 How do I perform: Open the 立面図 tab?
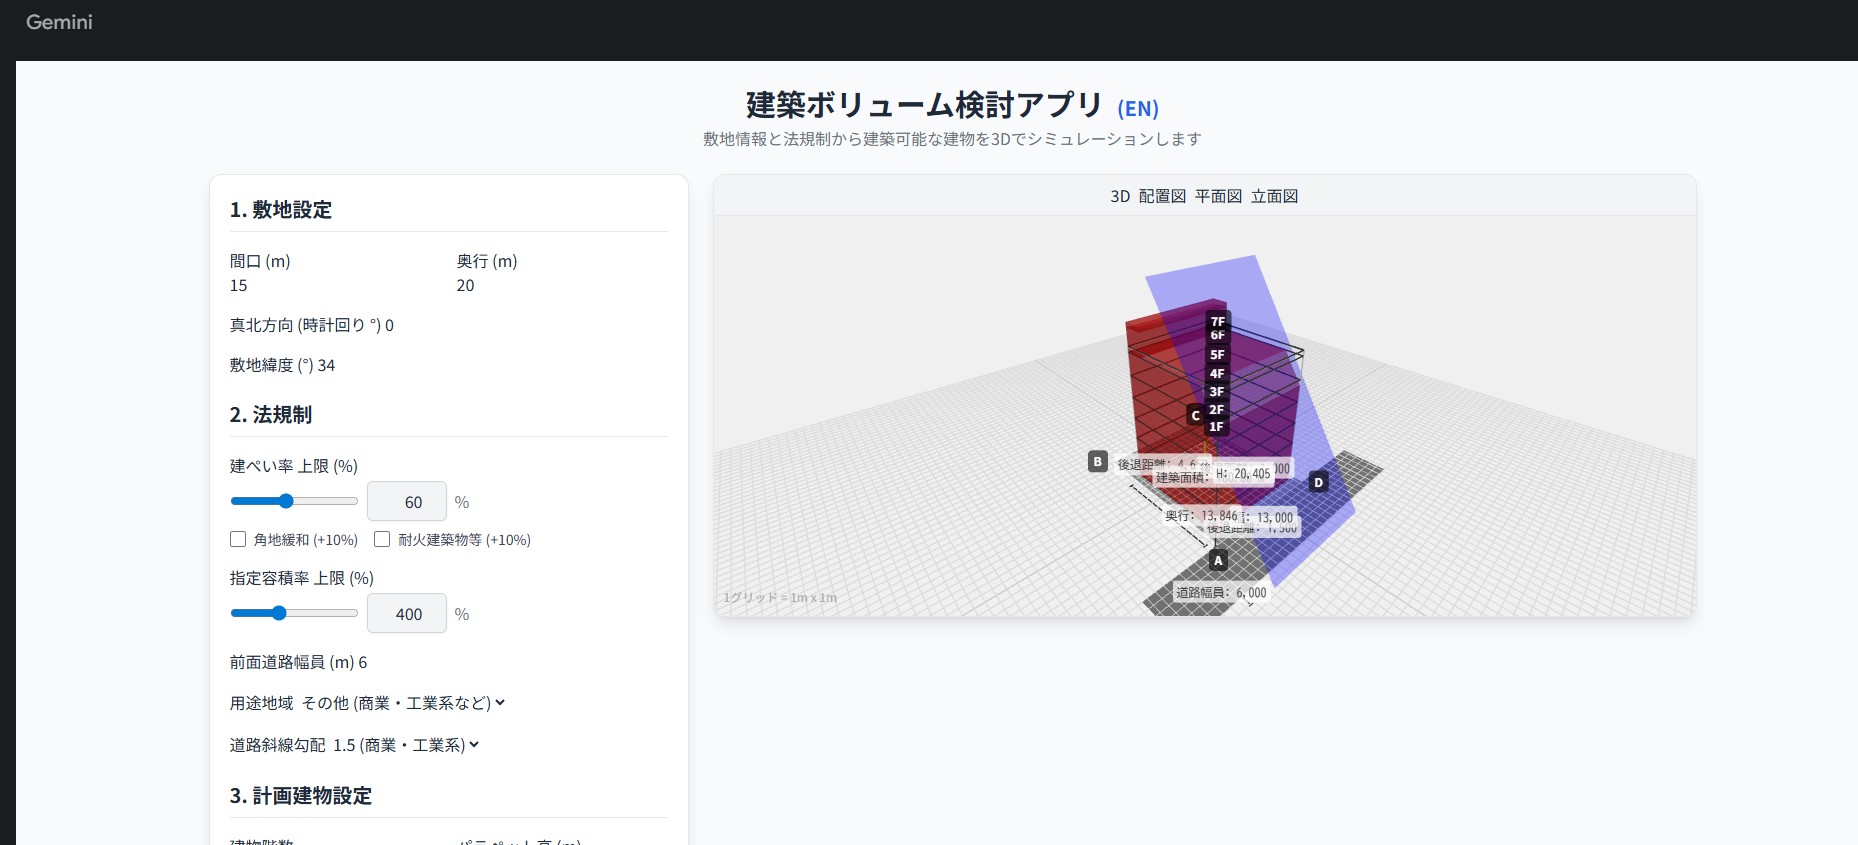[x=1274, y=196]
